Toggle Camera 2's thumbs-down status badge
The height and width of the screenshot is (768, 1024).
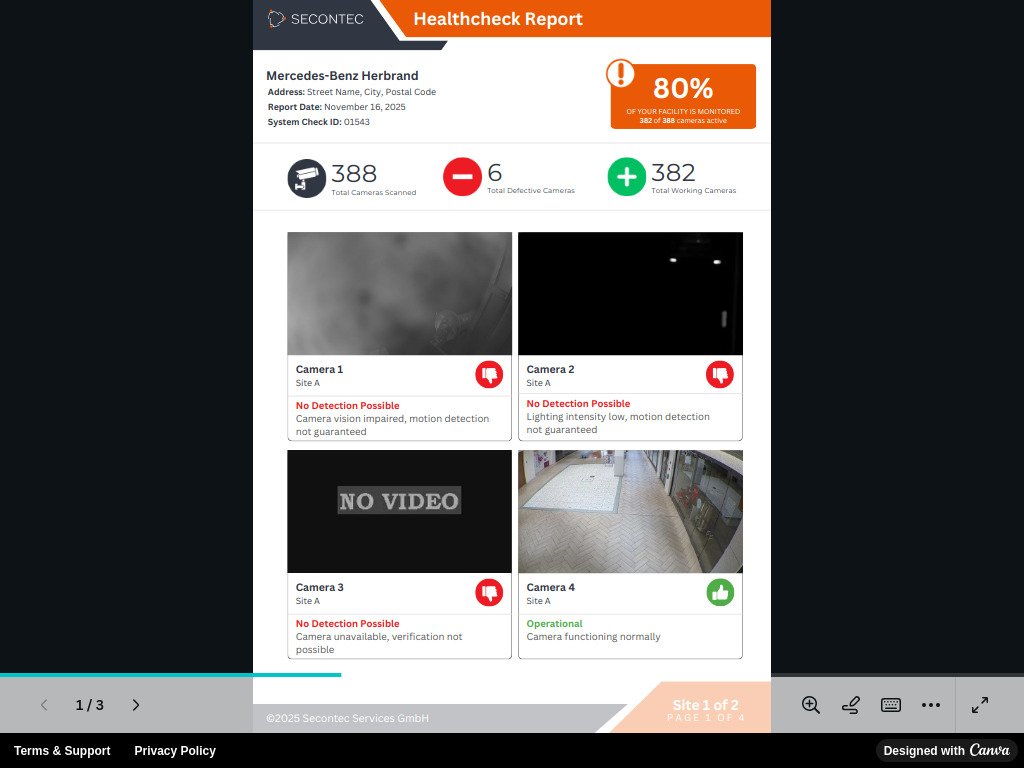click(720, 375)
